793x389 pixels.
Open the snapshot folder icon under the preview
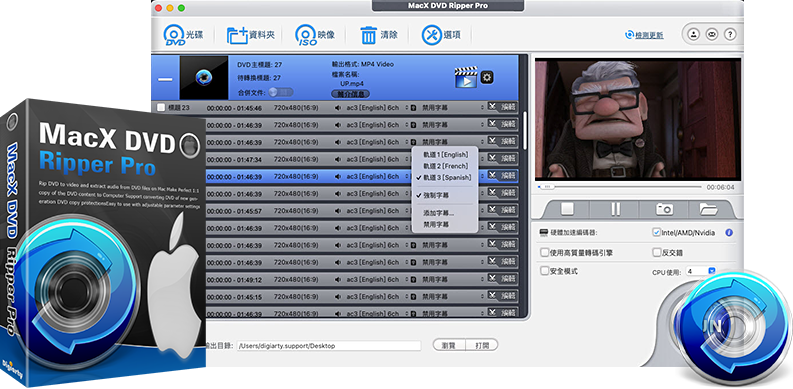tap(709, 209)
